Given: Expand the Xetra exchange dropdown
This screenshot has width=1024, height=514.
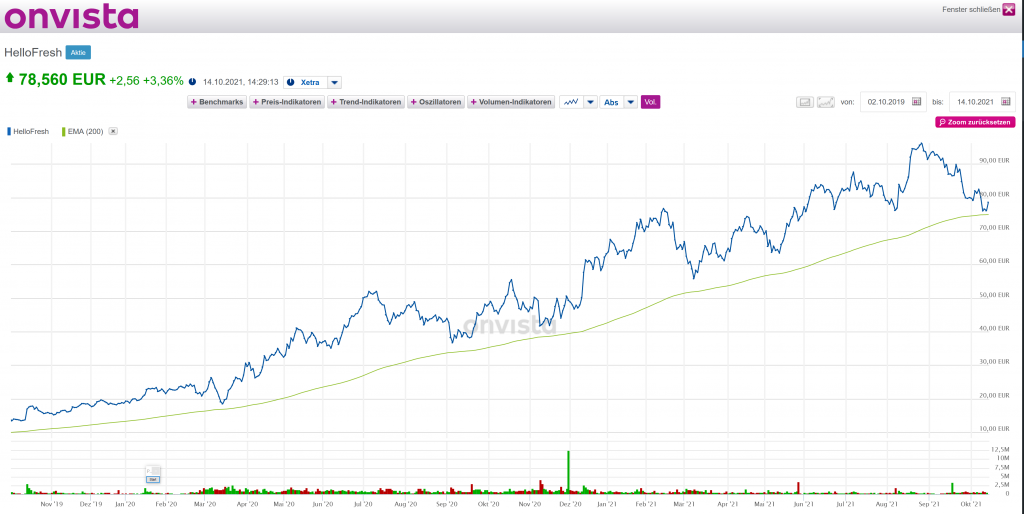Looking at the screenshot, I should tap(335, 82).
